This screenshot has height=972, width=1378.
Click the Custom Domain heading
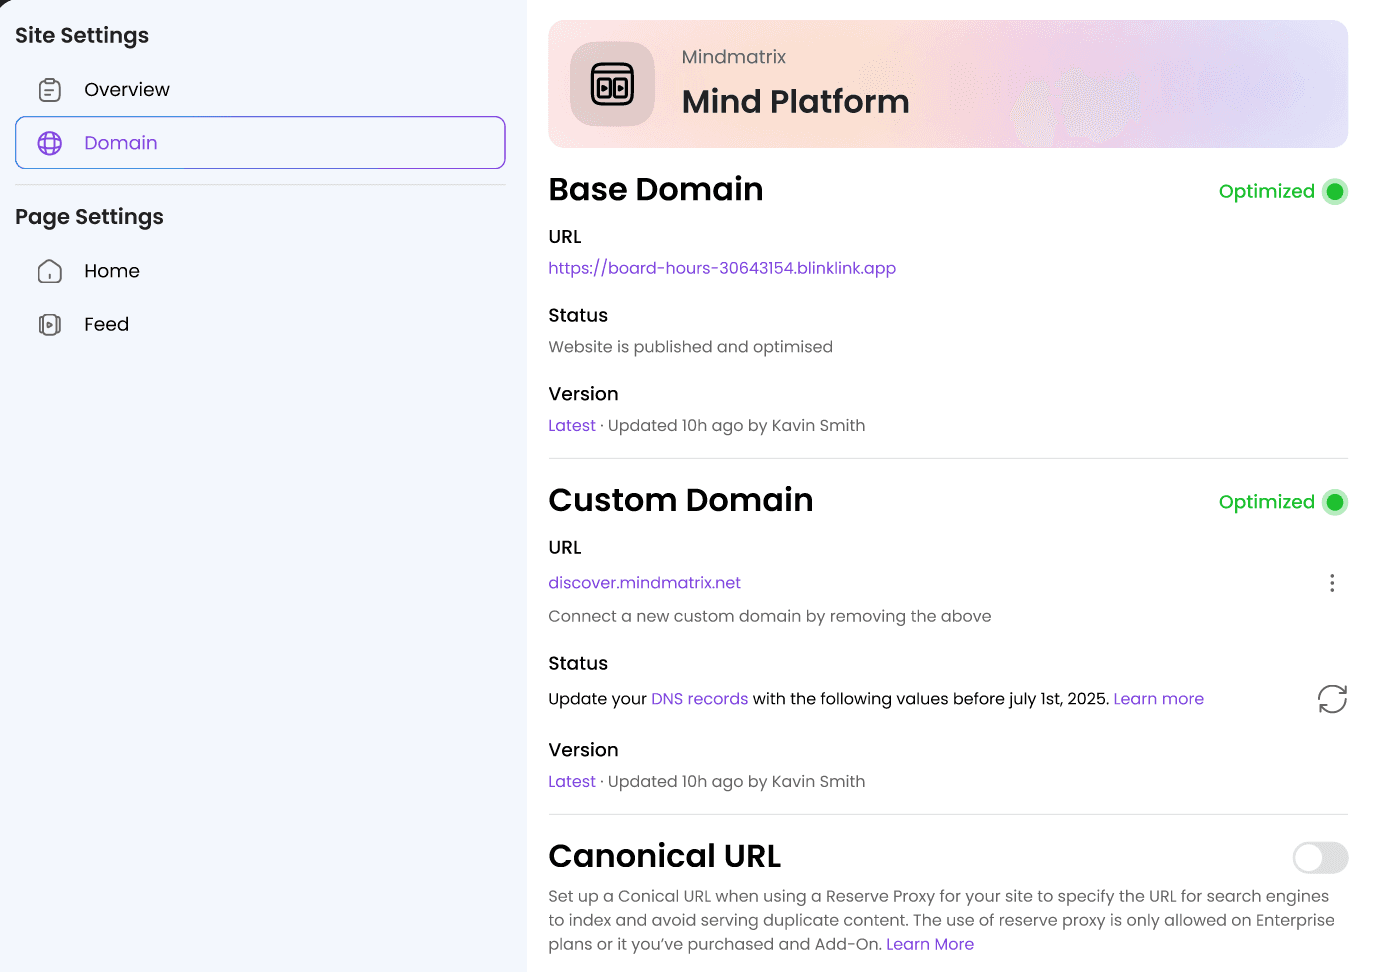pyautogui.click(x=680, y=500)
